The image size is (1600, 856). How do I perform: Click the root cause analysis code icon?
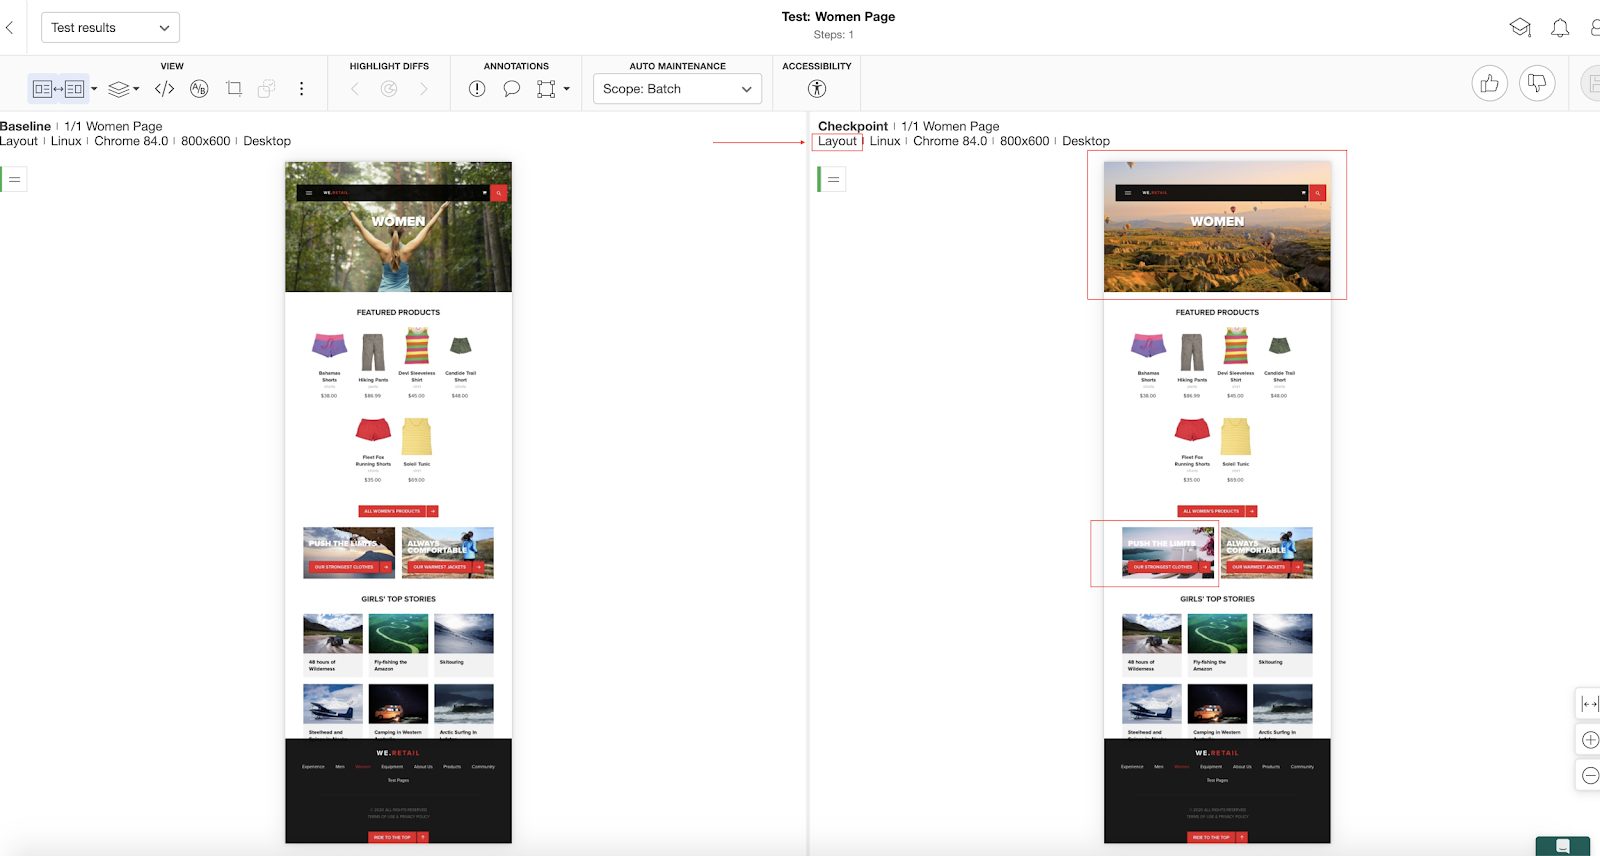pos(165,89)
